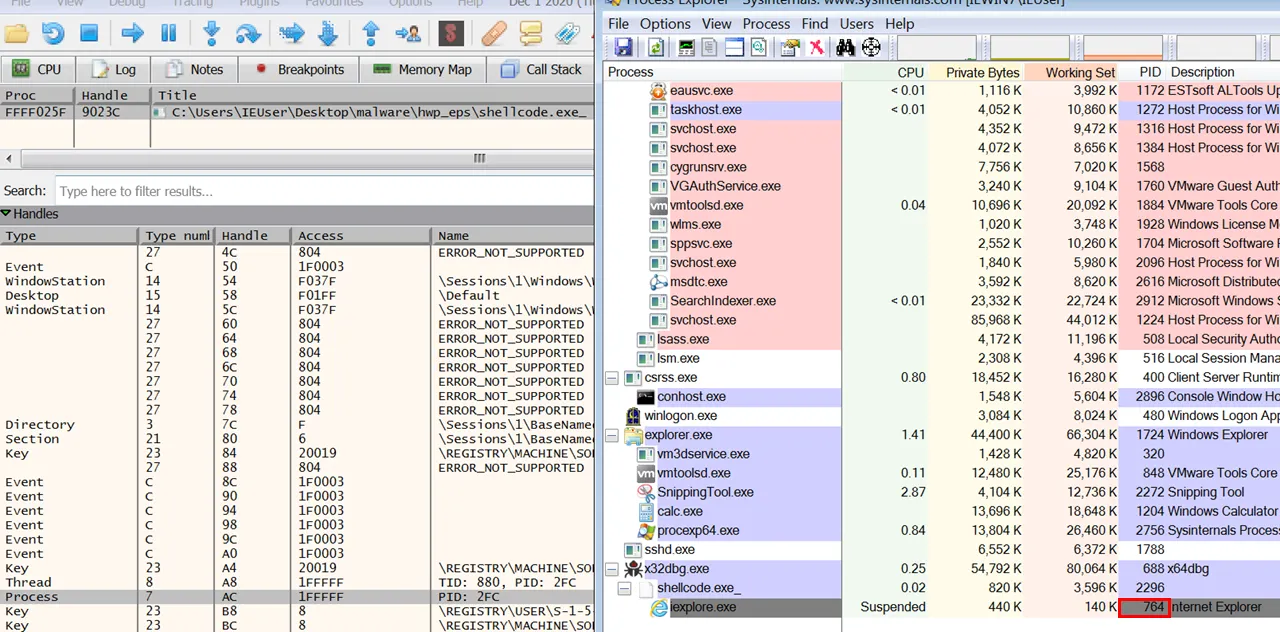This screenshot has width=1280, height=632.
Task: Click the Find Handle binoculars icon
Action: pyautogui.click(x=845, y=47)
